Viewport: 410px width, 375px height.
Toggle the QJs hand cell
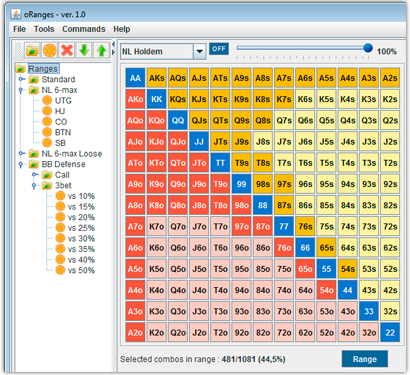(199, 120)
